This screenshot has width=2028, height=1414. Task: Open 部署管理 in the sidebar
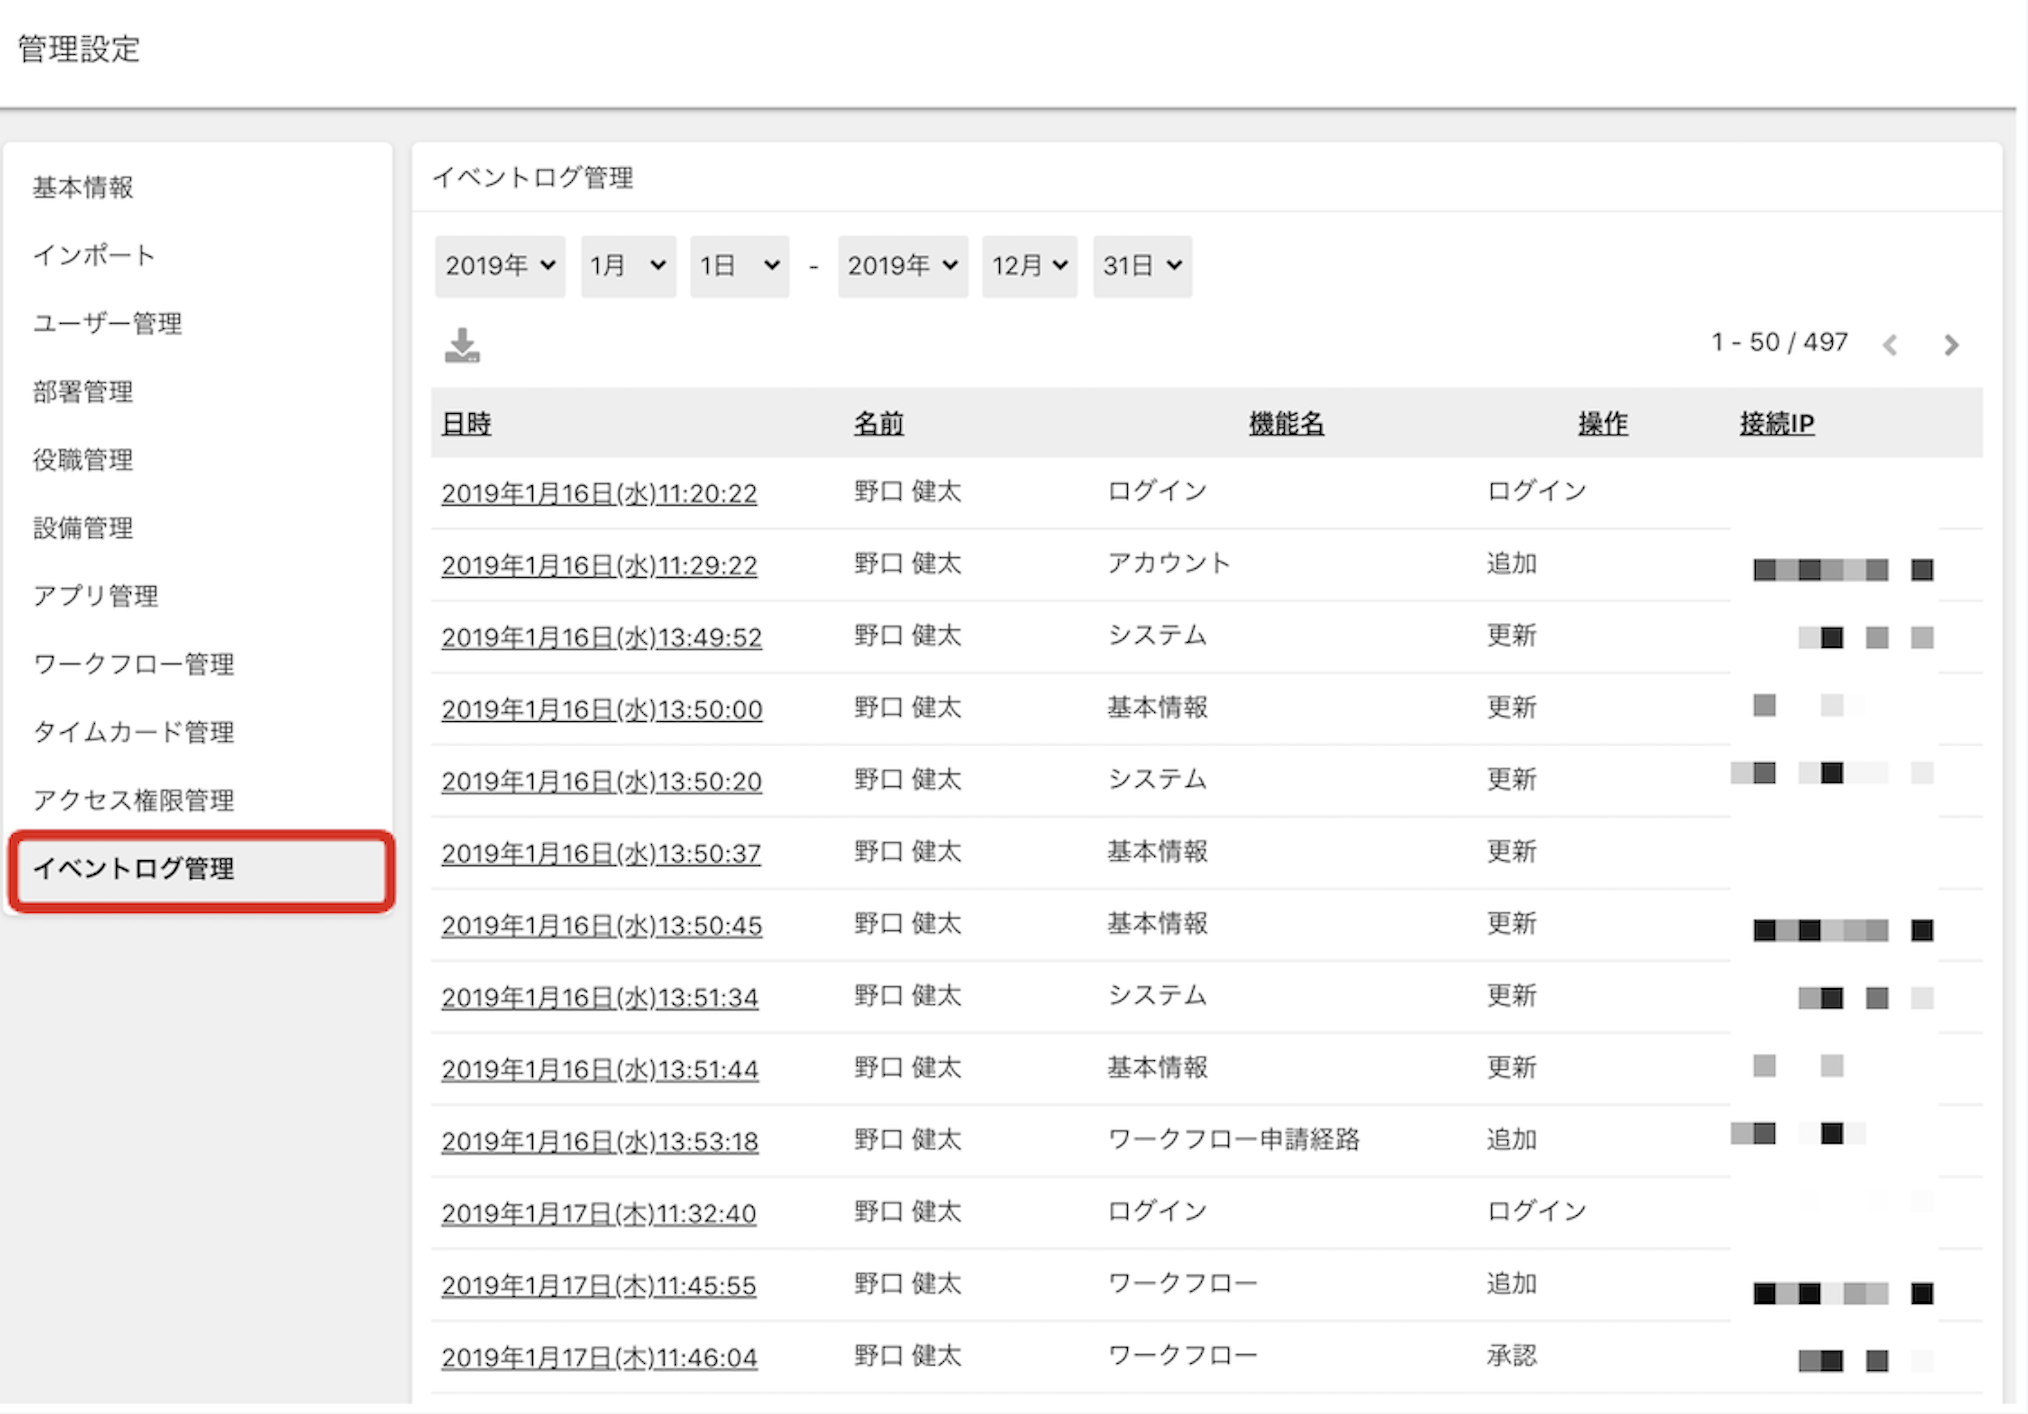[x=83, y=391]
